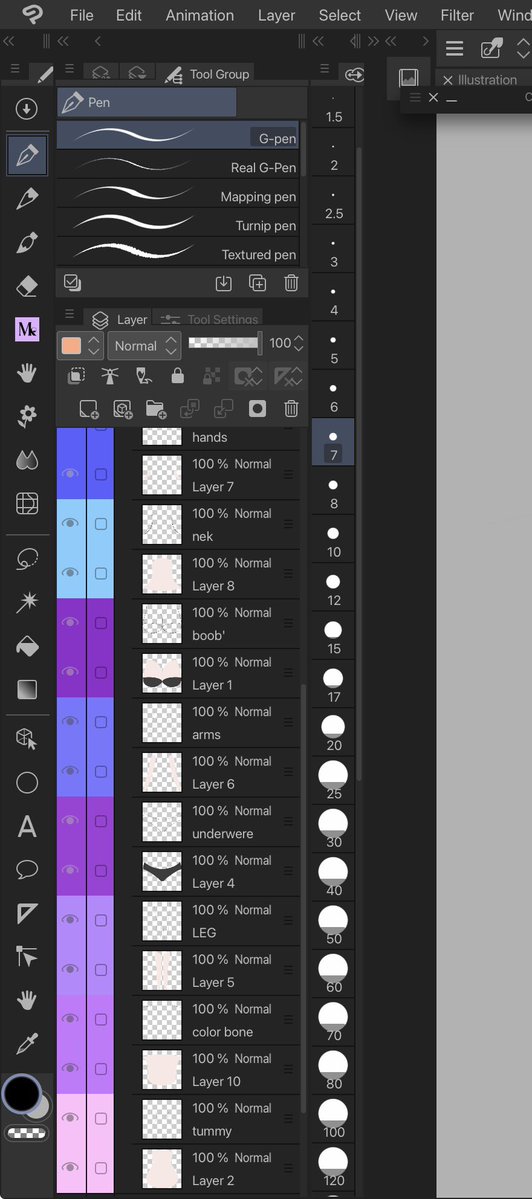The image size is (532, 1199).
Task: Toggle visibility of Layer 7
Action: [71, 474]
